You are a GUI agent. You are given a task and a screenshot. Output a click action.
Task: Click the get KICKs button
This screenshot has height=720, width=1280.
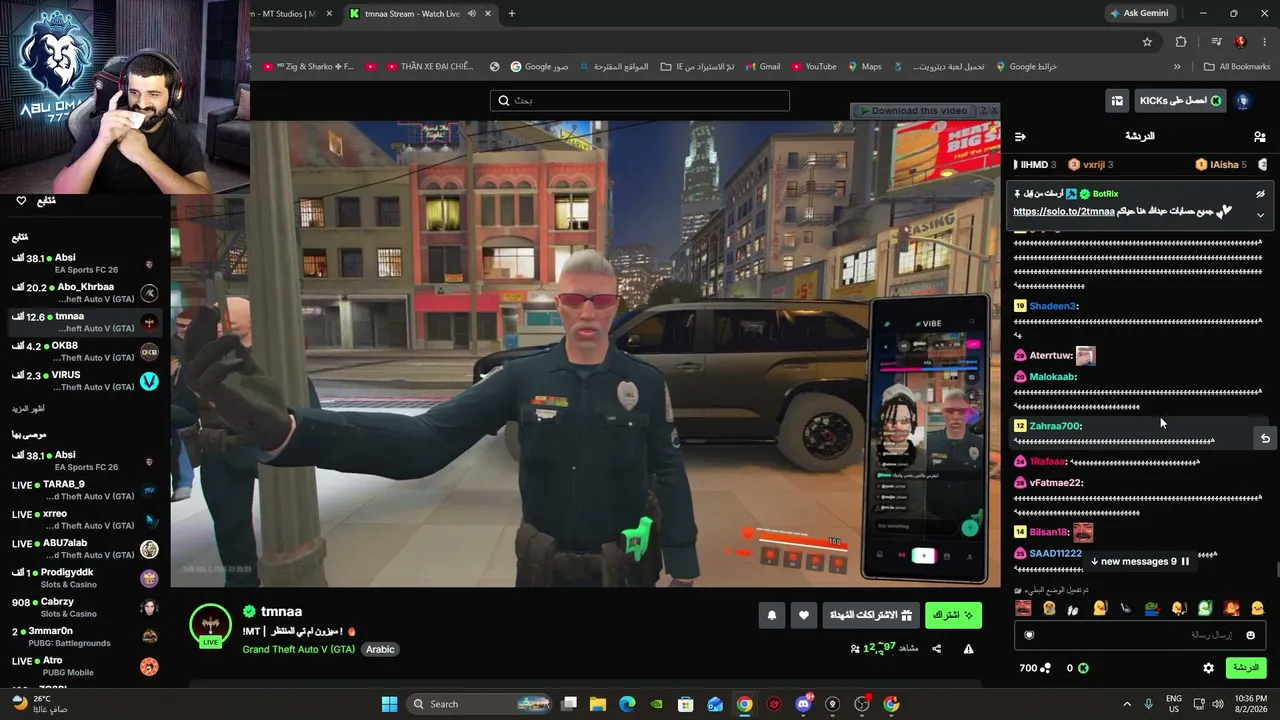point(1180,101)
